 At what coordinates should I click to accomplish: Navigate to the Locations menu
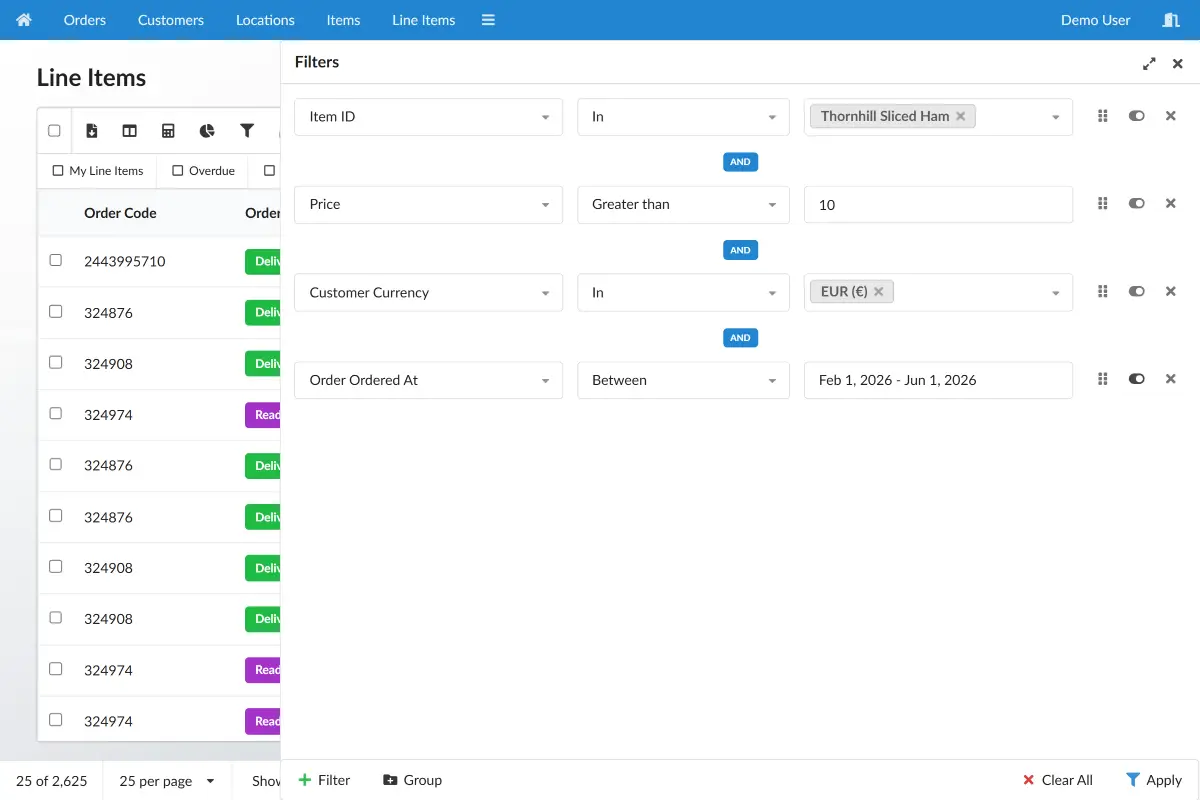pos(265,20)
